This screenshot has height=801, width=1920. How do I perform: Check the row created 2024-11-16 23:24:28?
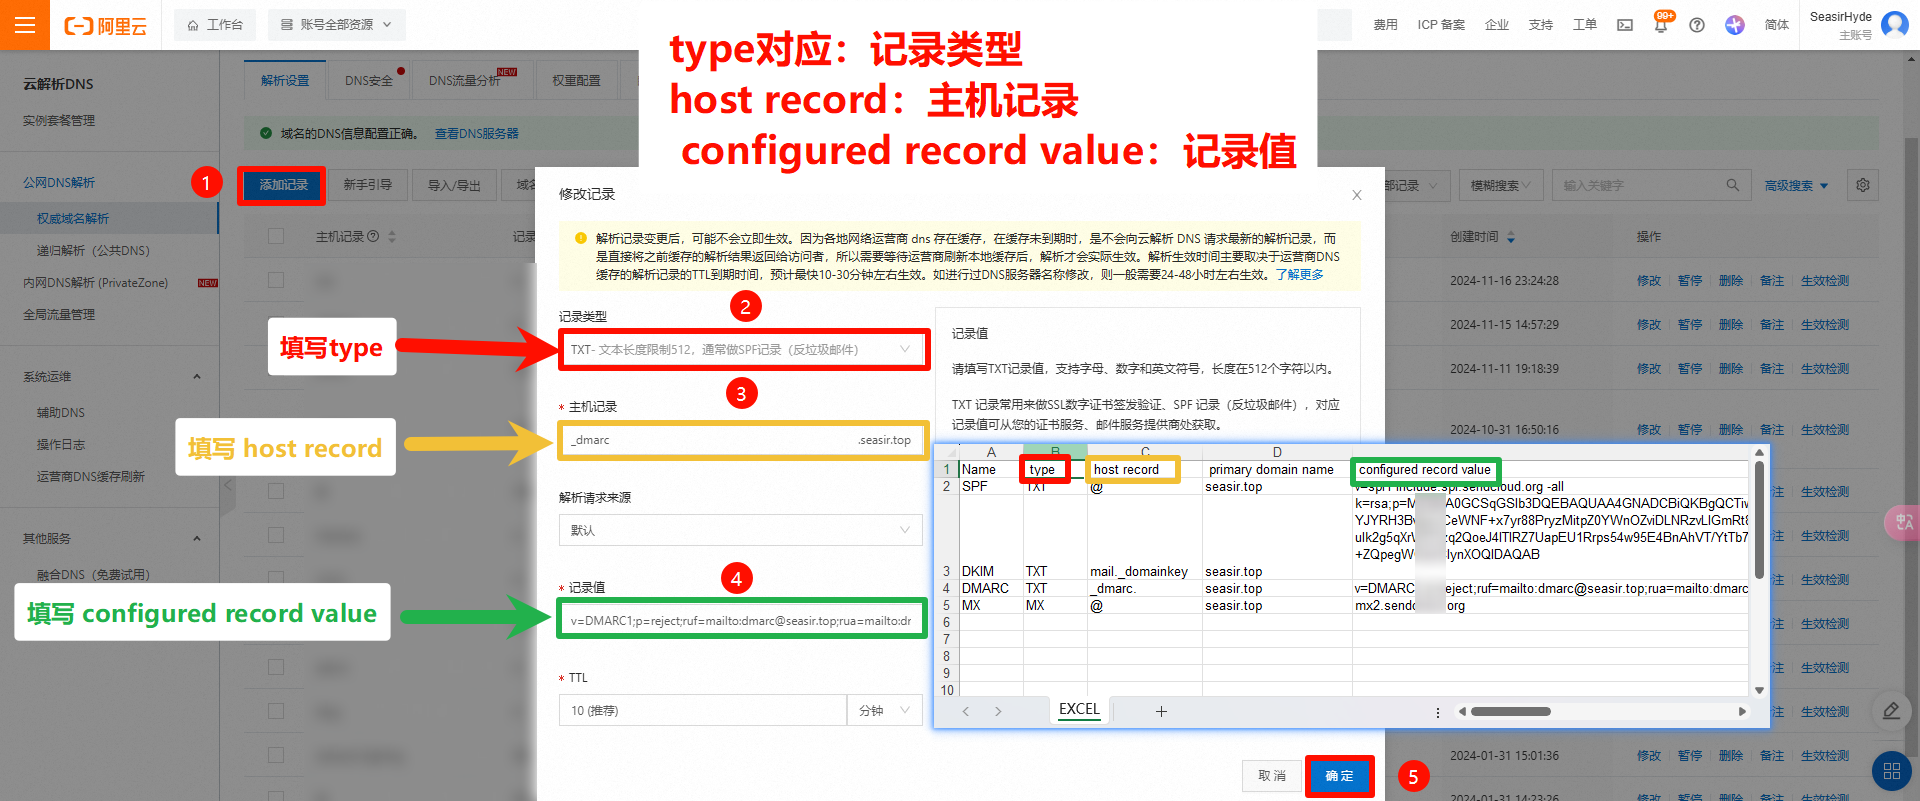click(276, 281)
